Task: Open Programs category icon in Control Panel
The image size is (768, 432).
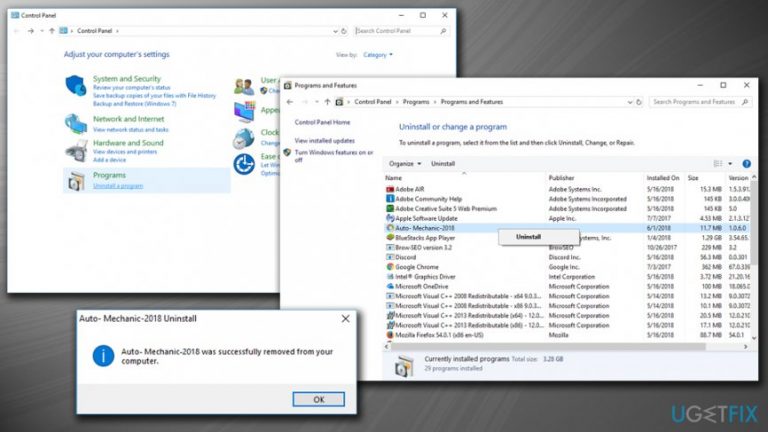Action: click(76, 181)
